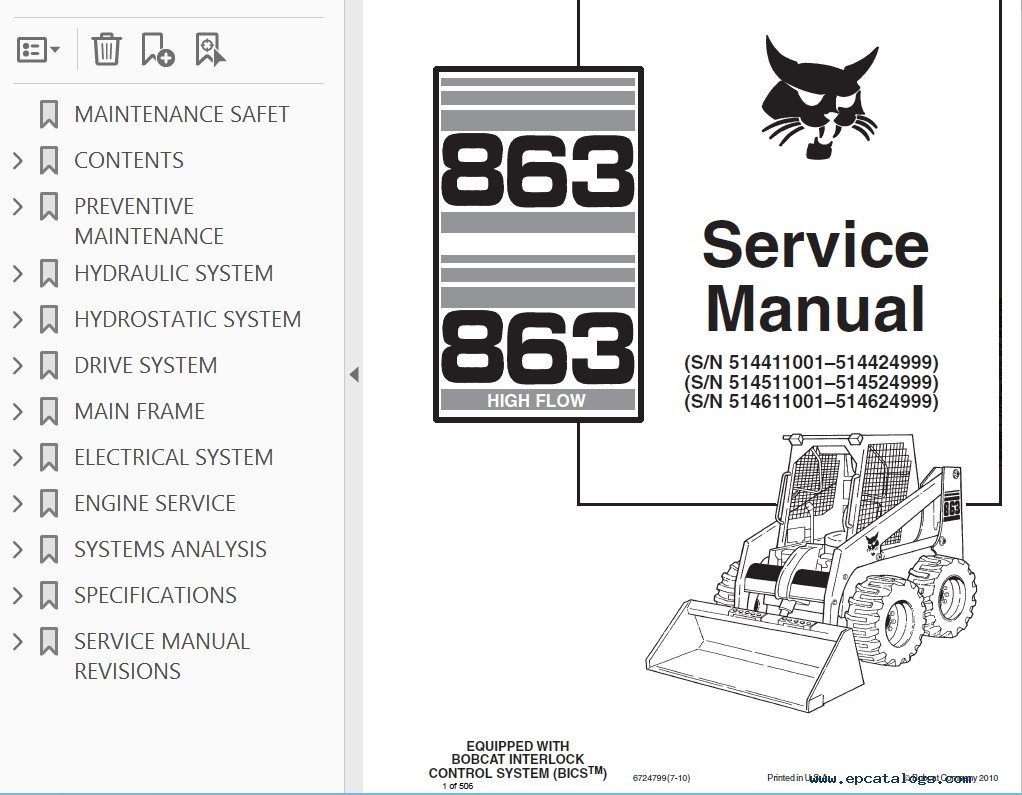Click bookmark icon beside PREVENTIVE MAINTENANCE
The width and height of the screenshot is (1022, 795).
pyautogui.click(x=49, y=207)
